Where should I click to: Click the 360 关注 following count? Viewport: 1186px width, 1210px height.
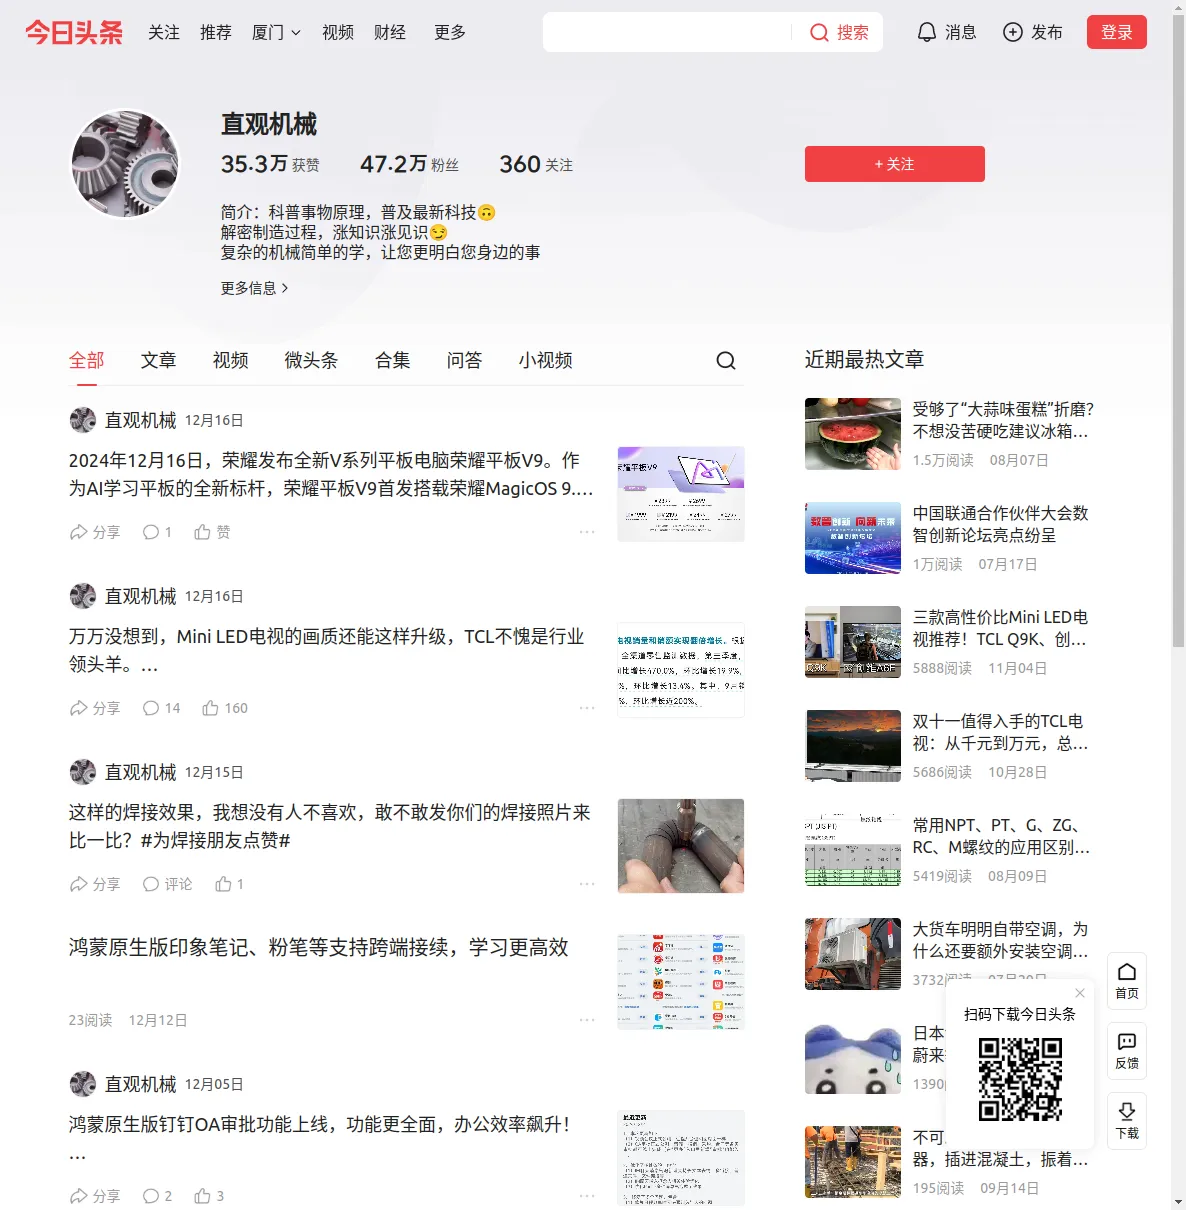point(536,164)
